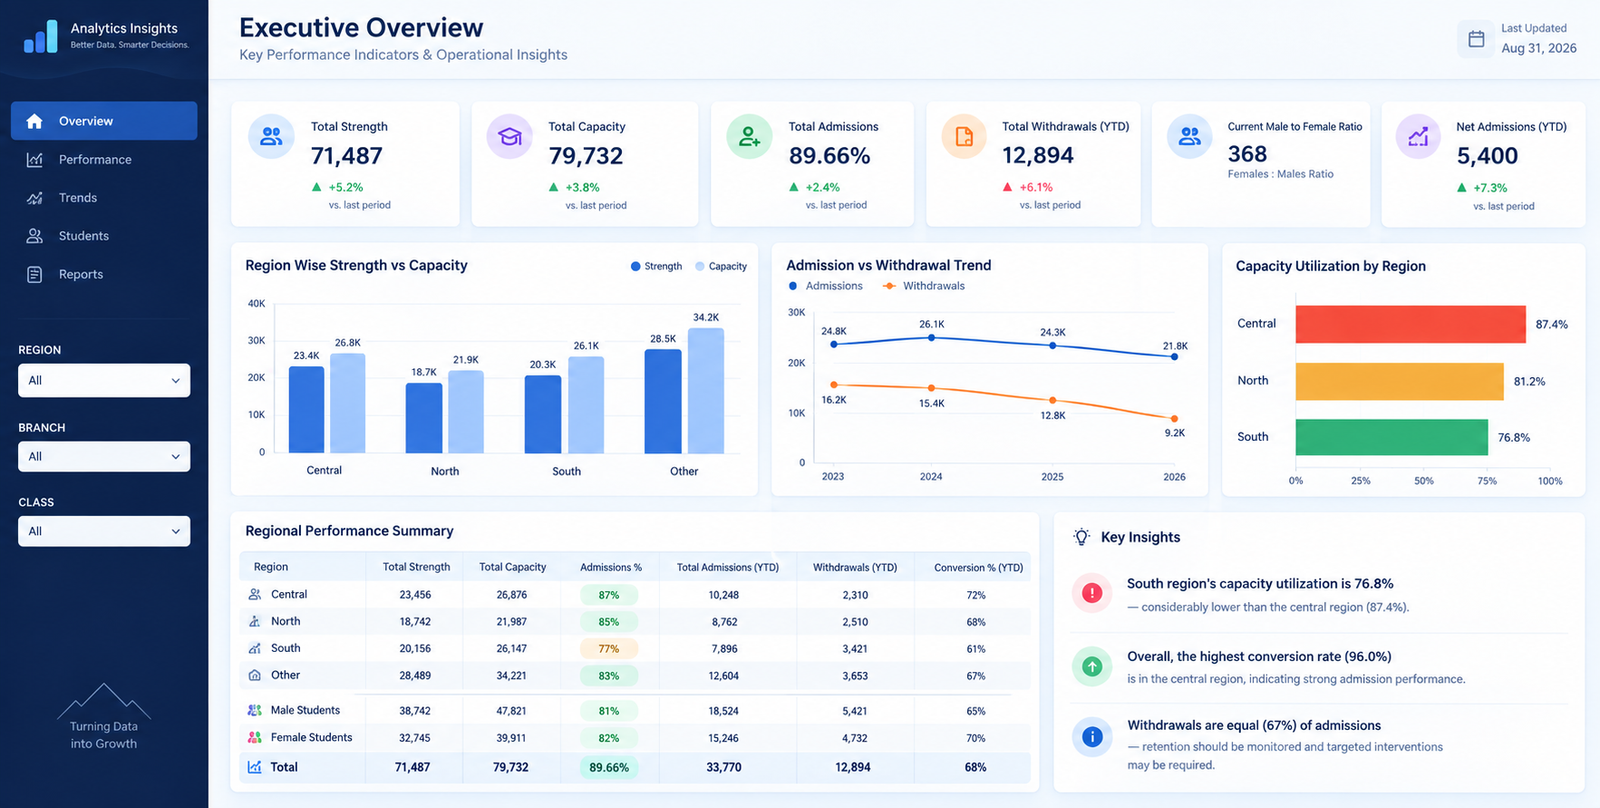Screen dimensions: 1600x808
Task: Open the Branch filter dropdown
Action: tap(104, 456)
